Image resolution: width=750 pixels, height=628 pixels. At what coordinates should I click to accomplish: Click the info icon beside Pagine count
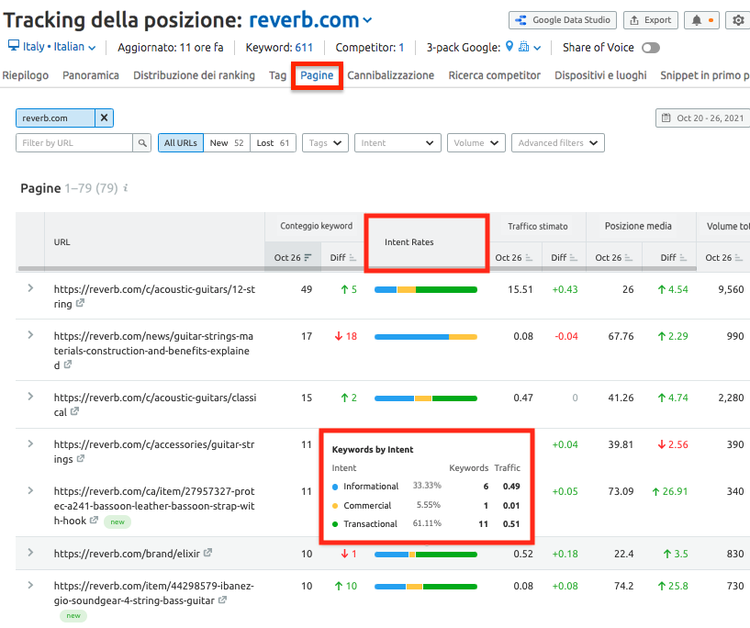[x=125, y=188]
